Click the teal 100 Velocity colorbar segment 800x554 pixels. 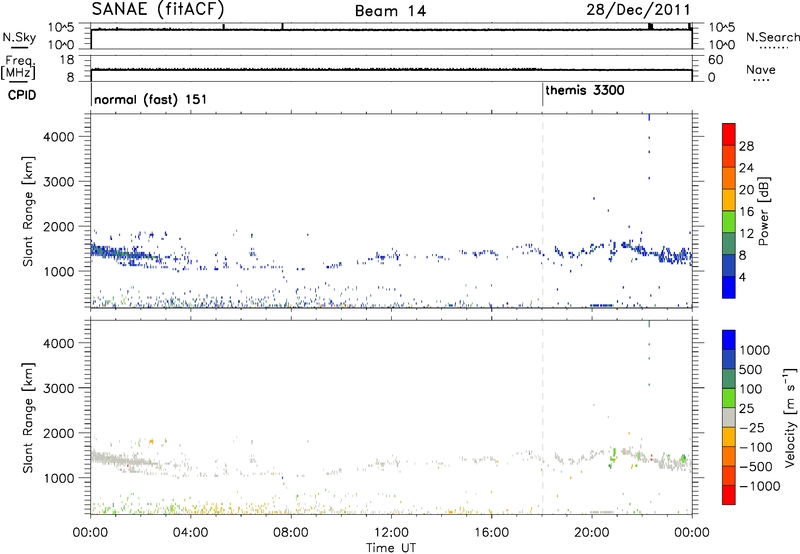[x=729, y=379]
